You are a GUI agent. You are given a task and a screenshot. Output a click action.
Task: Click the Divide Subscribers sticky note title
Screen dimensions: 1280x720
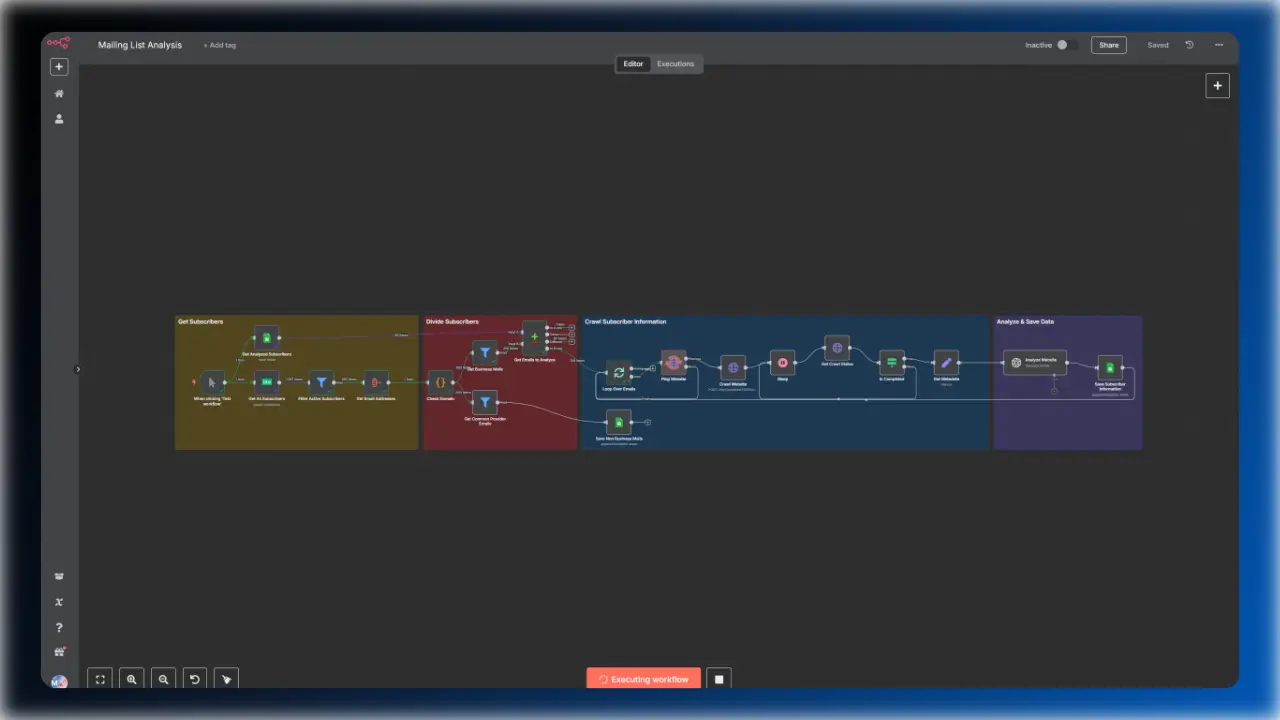452,322
